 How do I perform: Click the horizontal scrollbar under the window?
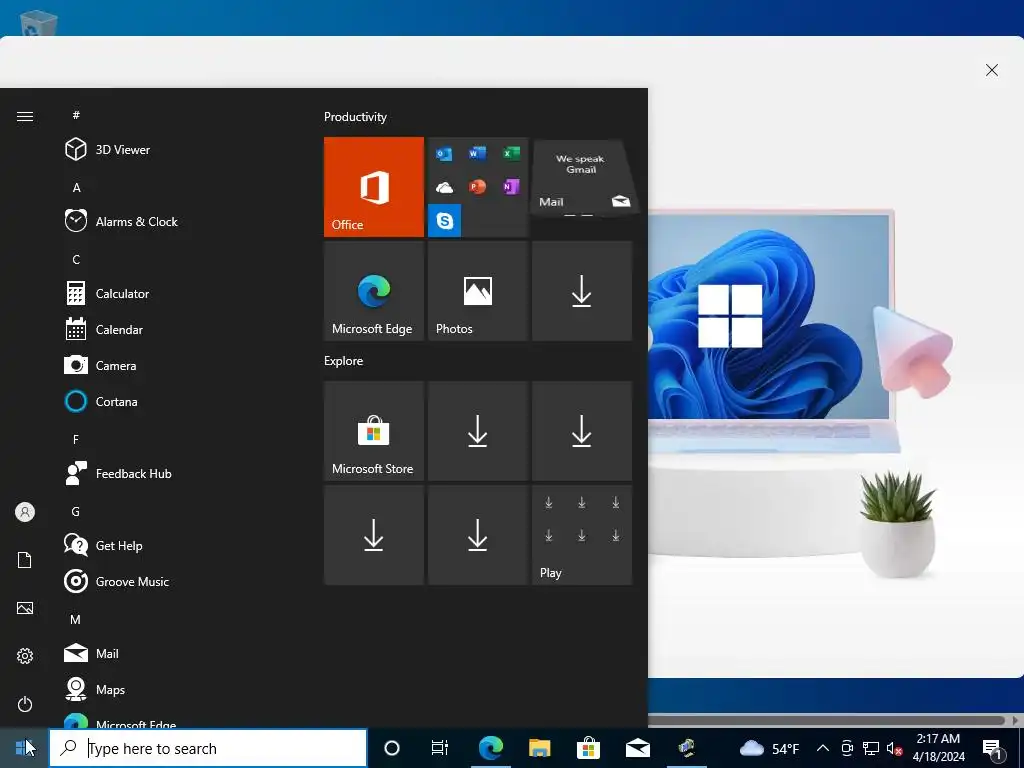coord(826,720)
